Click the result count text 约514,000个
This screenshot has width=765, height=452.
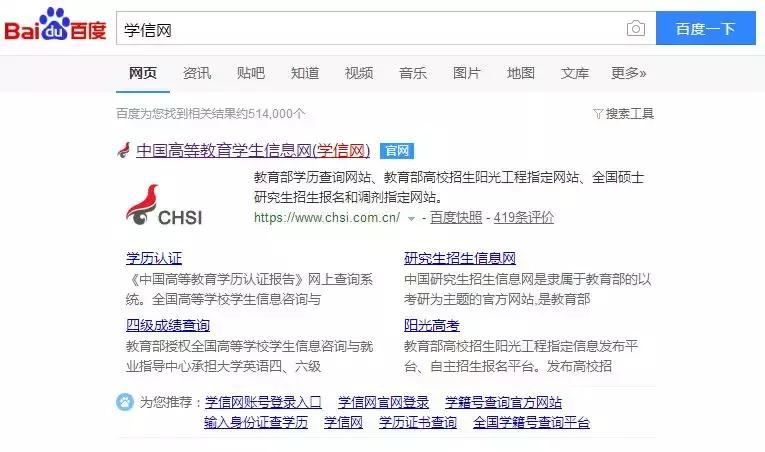coord(270,114)
